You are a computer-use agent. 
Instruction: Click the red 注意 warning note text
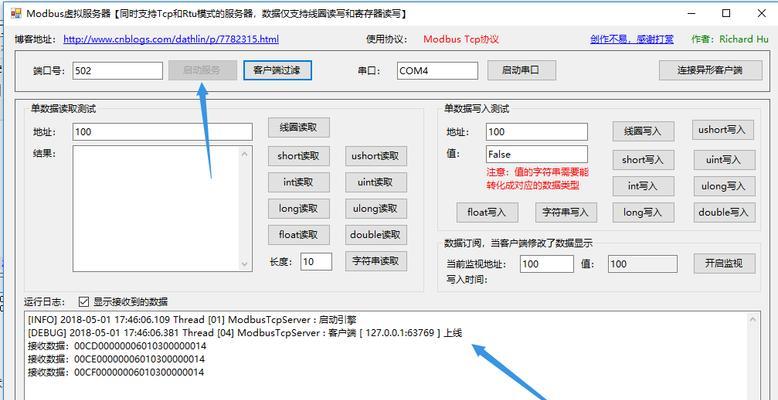538,179
